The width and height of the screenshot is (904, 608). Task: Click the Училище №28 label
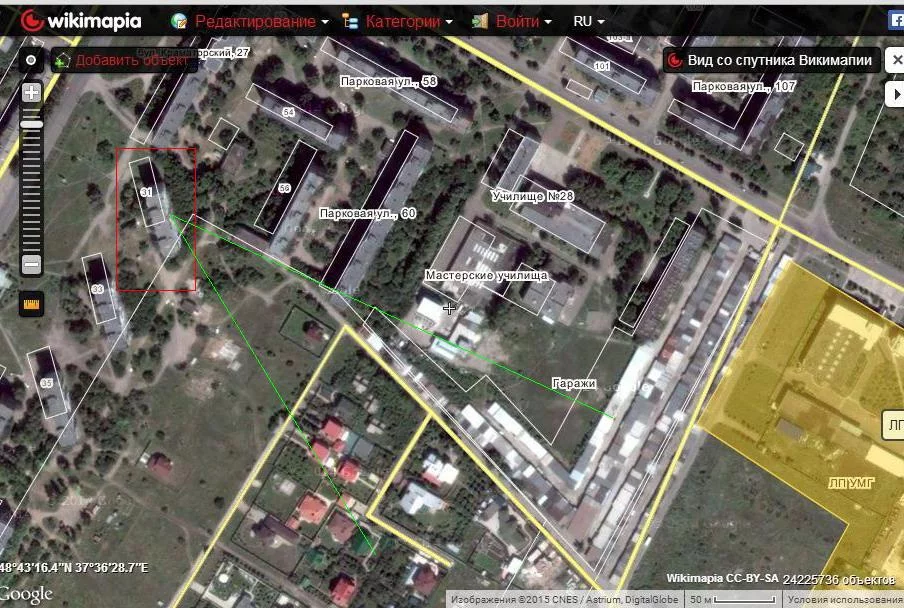pyautogui.click(x=533, y=197)
